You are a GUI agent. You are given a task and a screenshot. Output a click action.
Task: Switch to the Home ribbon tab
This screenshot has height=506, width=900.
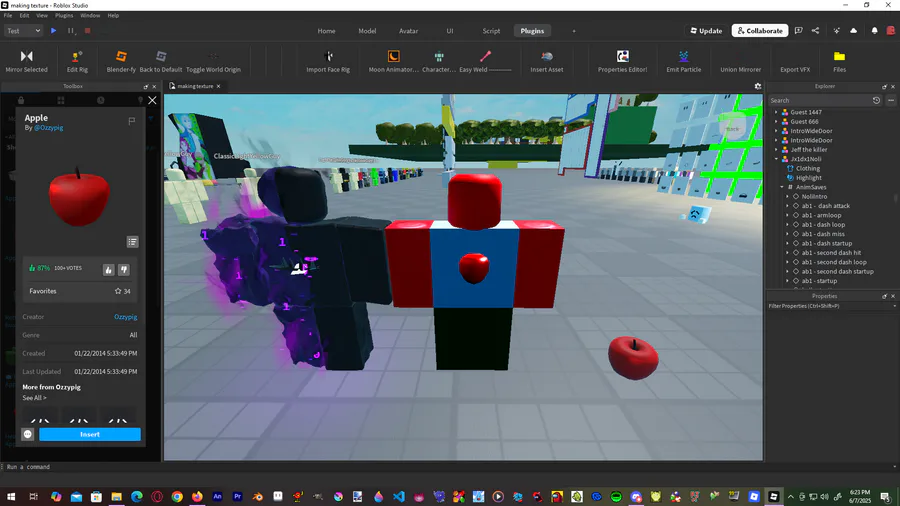click(327, 31)
